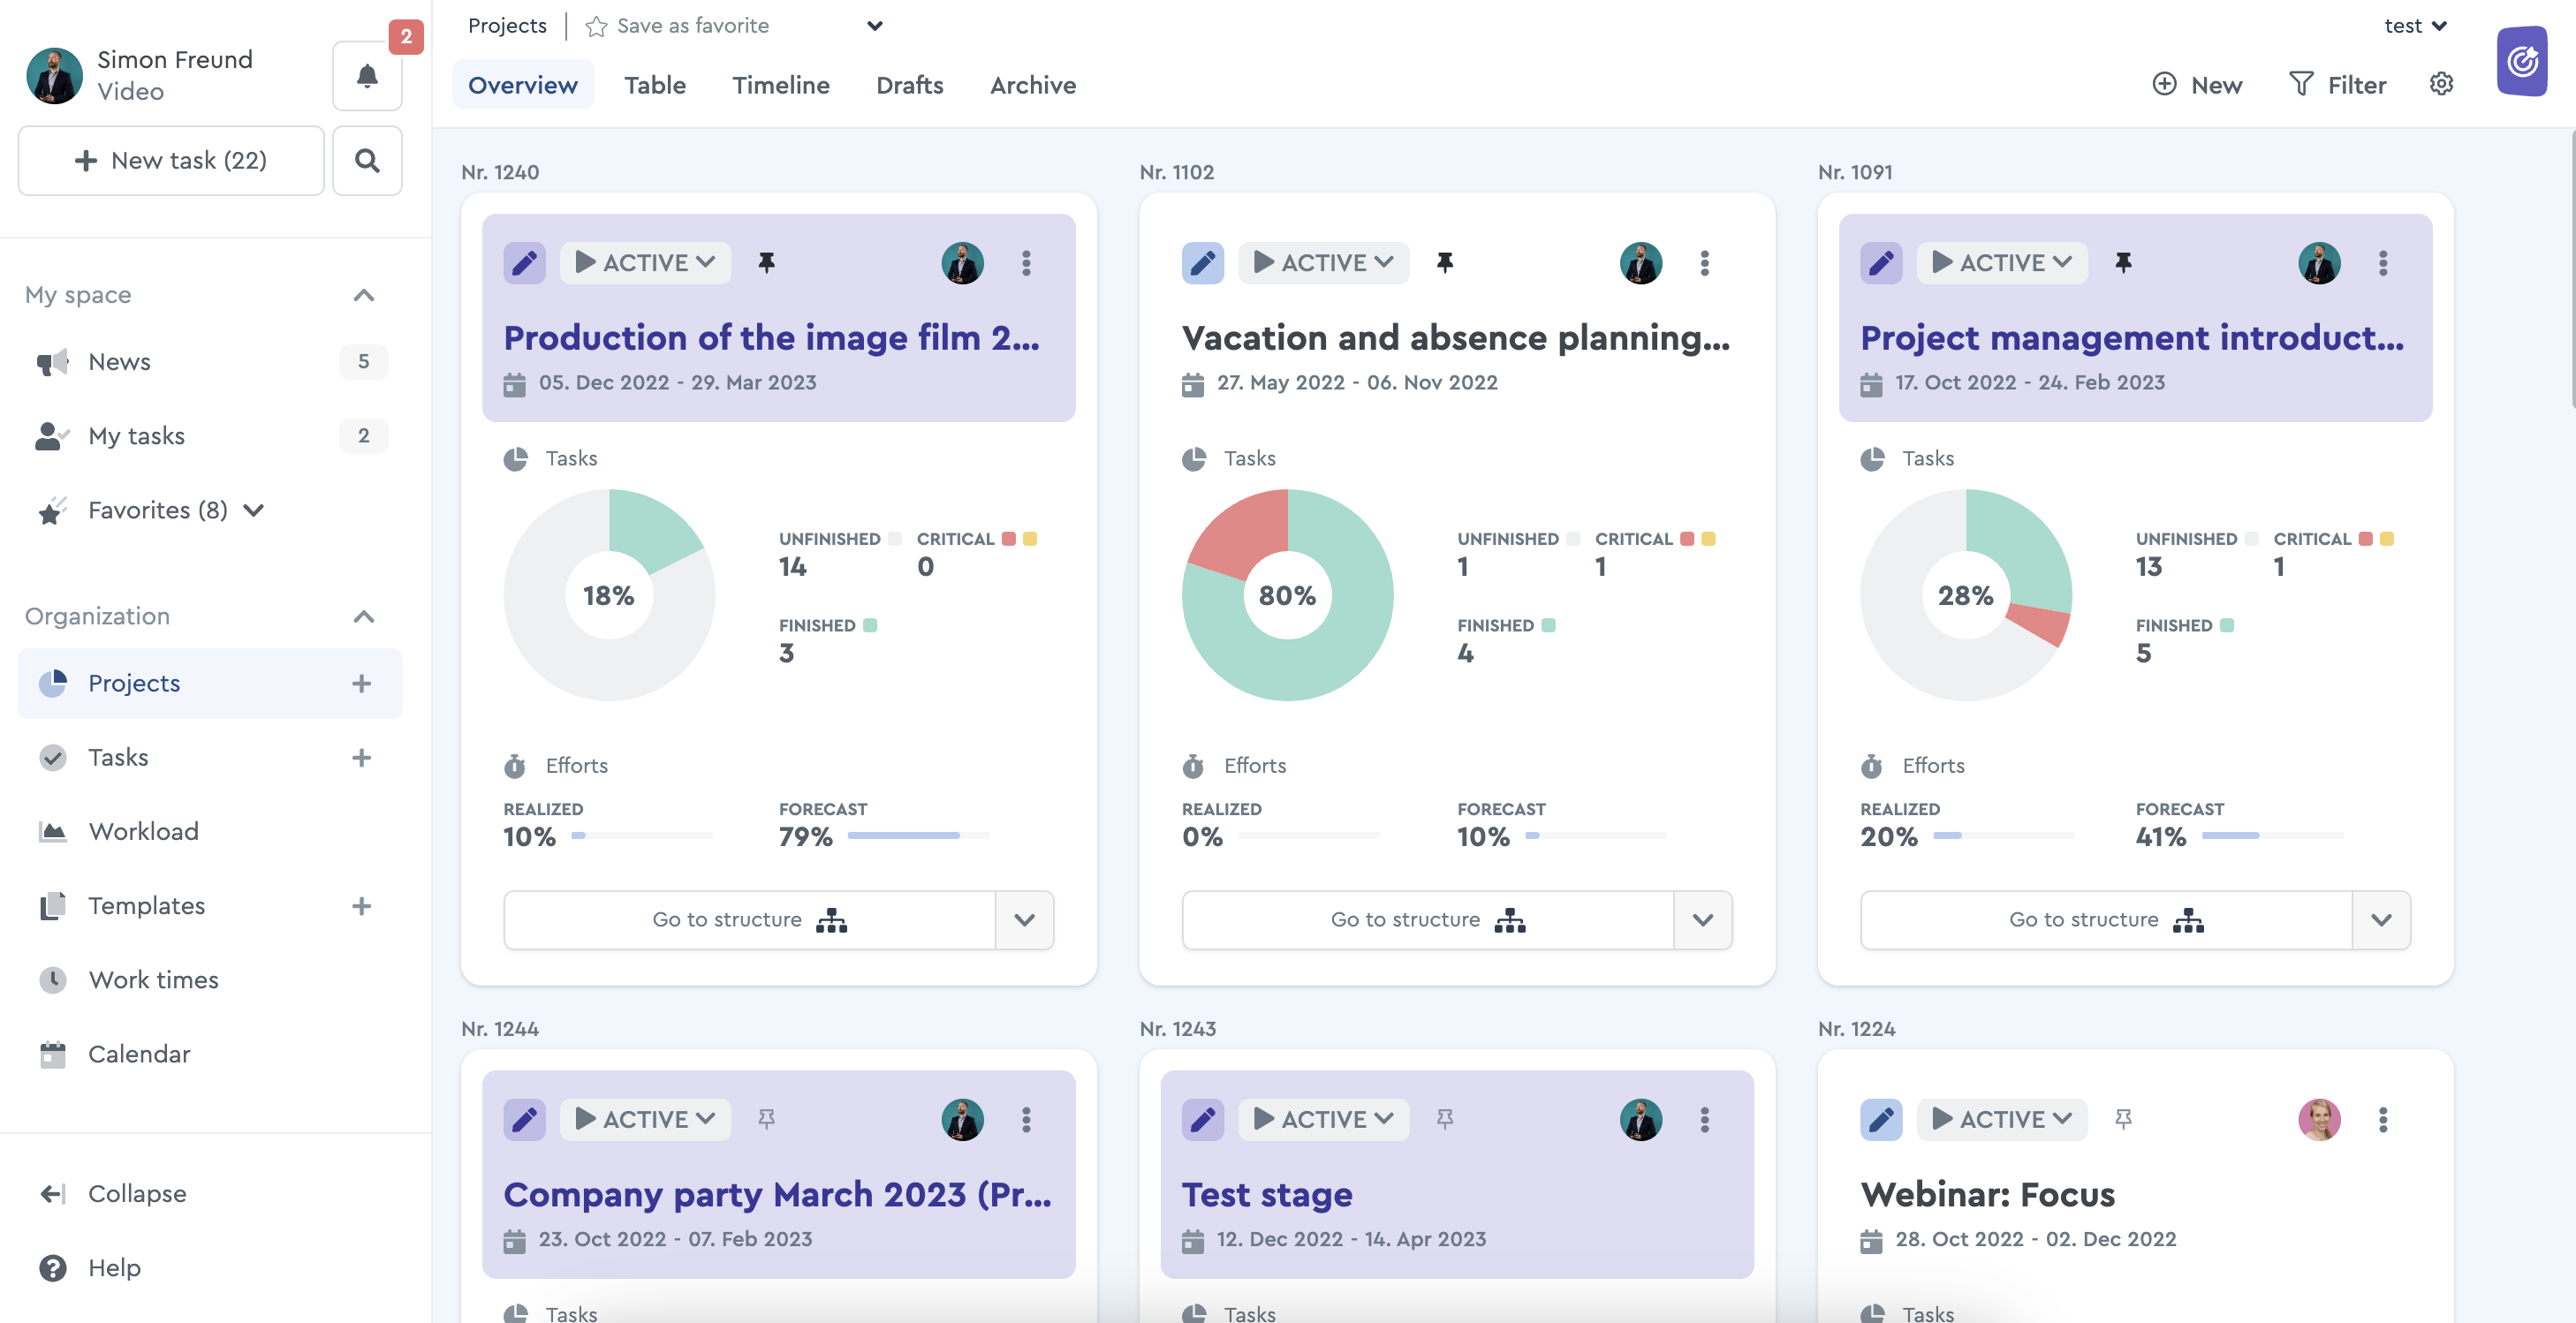This screenshot has height=1323, width=2576.
Task: Click owner avatar on Webinar: Focus card
Action: point(2319,1119)
